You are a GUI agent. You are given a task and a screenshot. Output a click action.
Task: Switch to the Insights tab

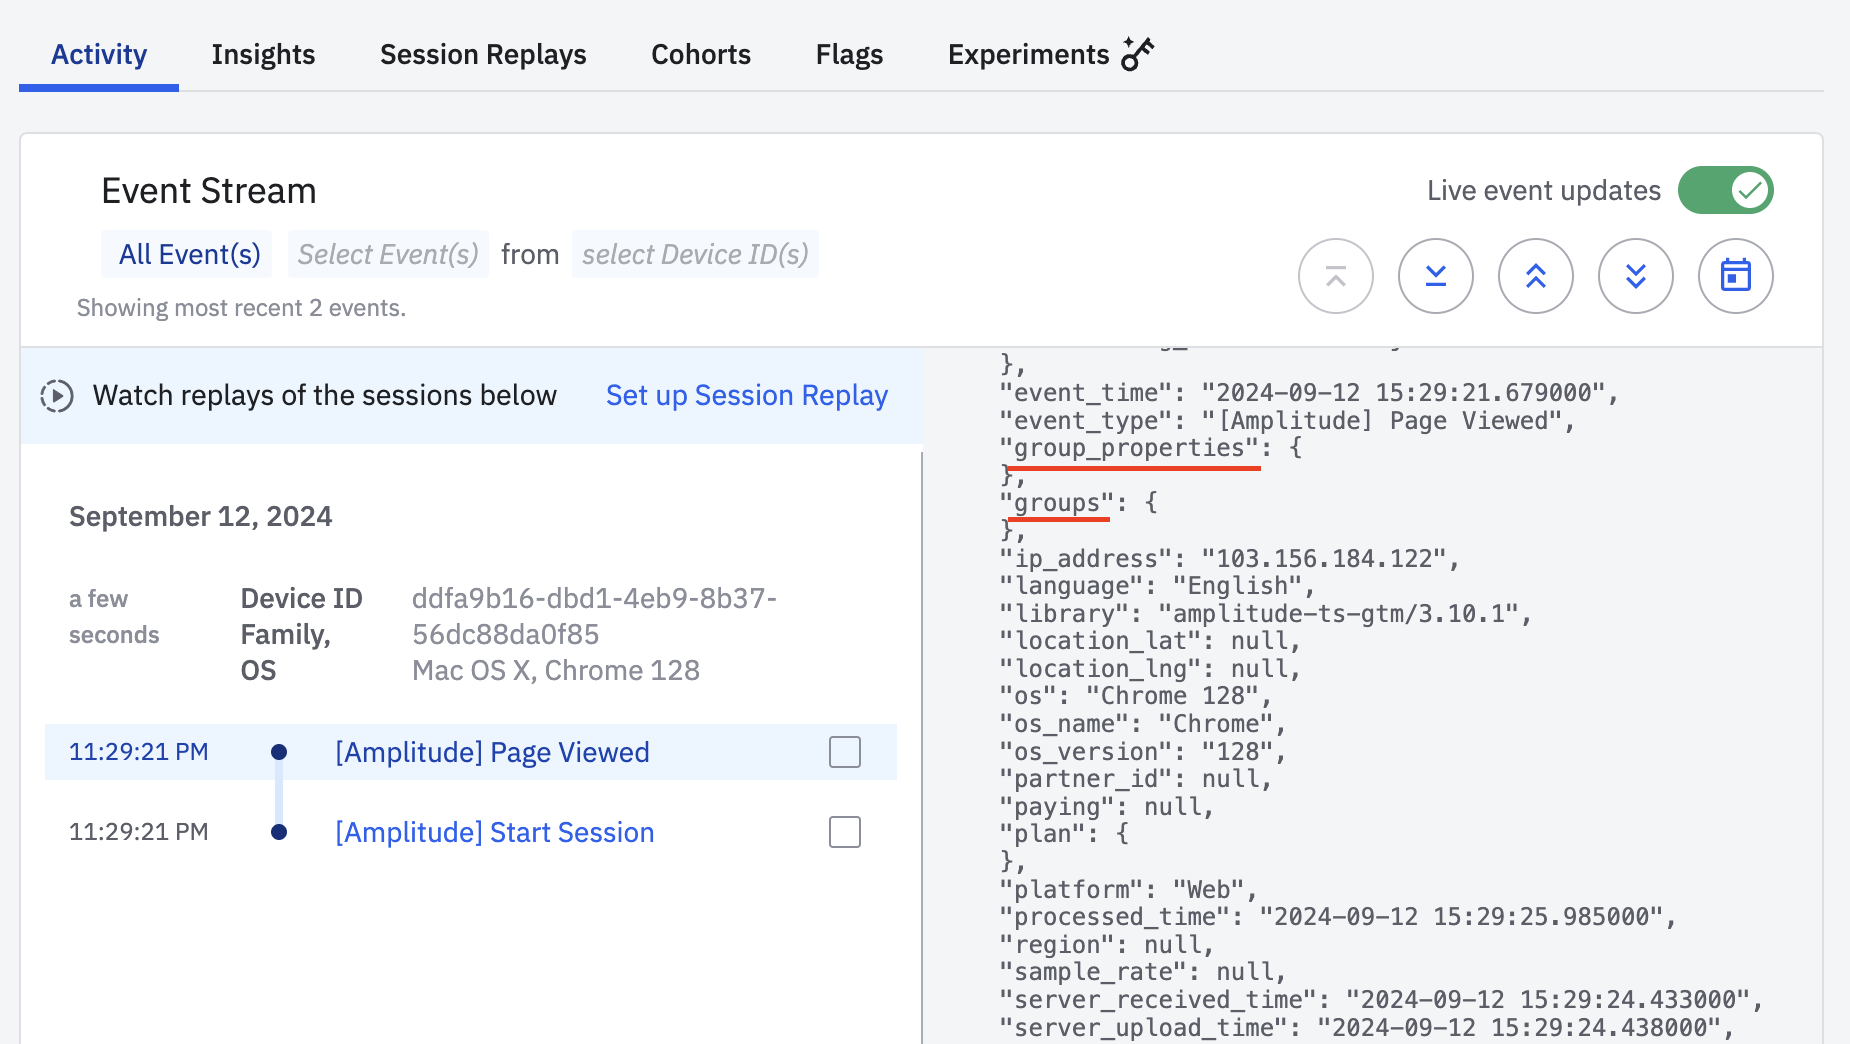263,54
